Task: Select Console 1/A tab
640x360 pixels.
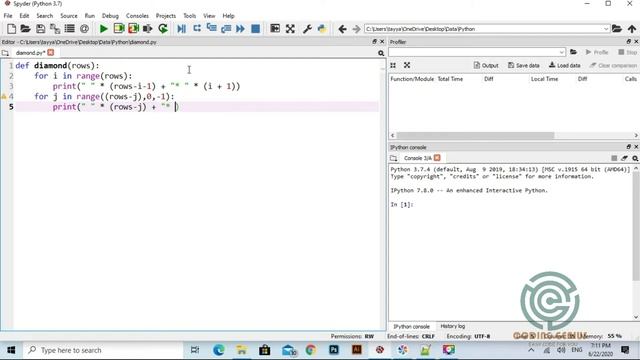Action: [418, 158]
